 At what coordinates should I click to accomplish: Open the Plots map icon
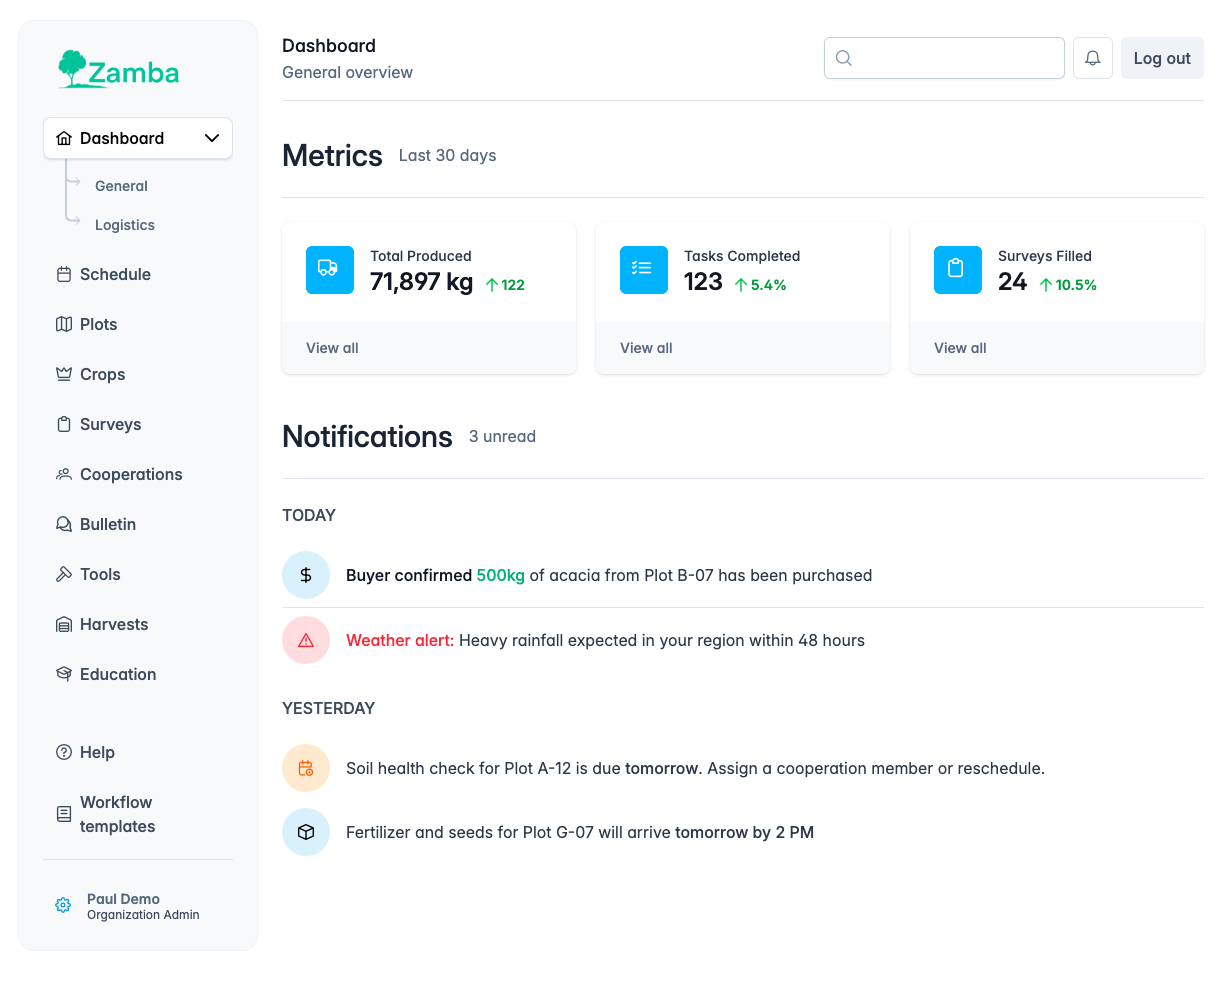[63, 324]
